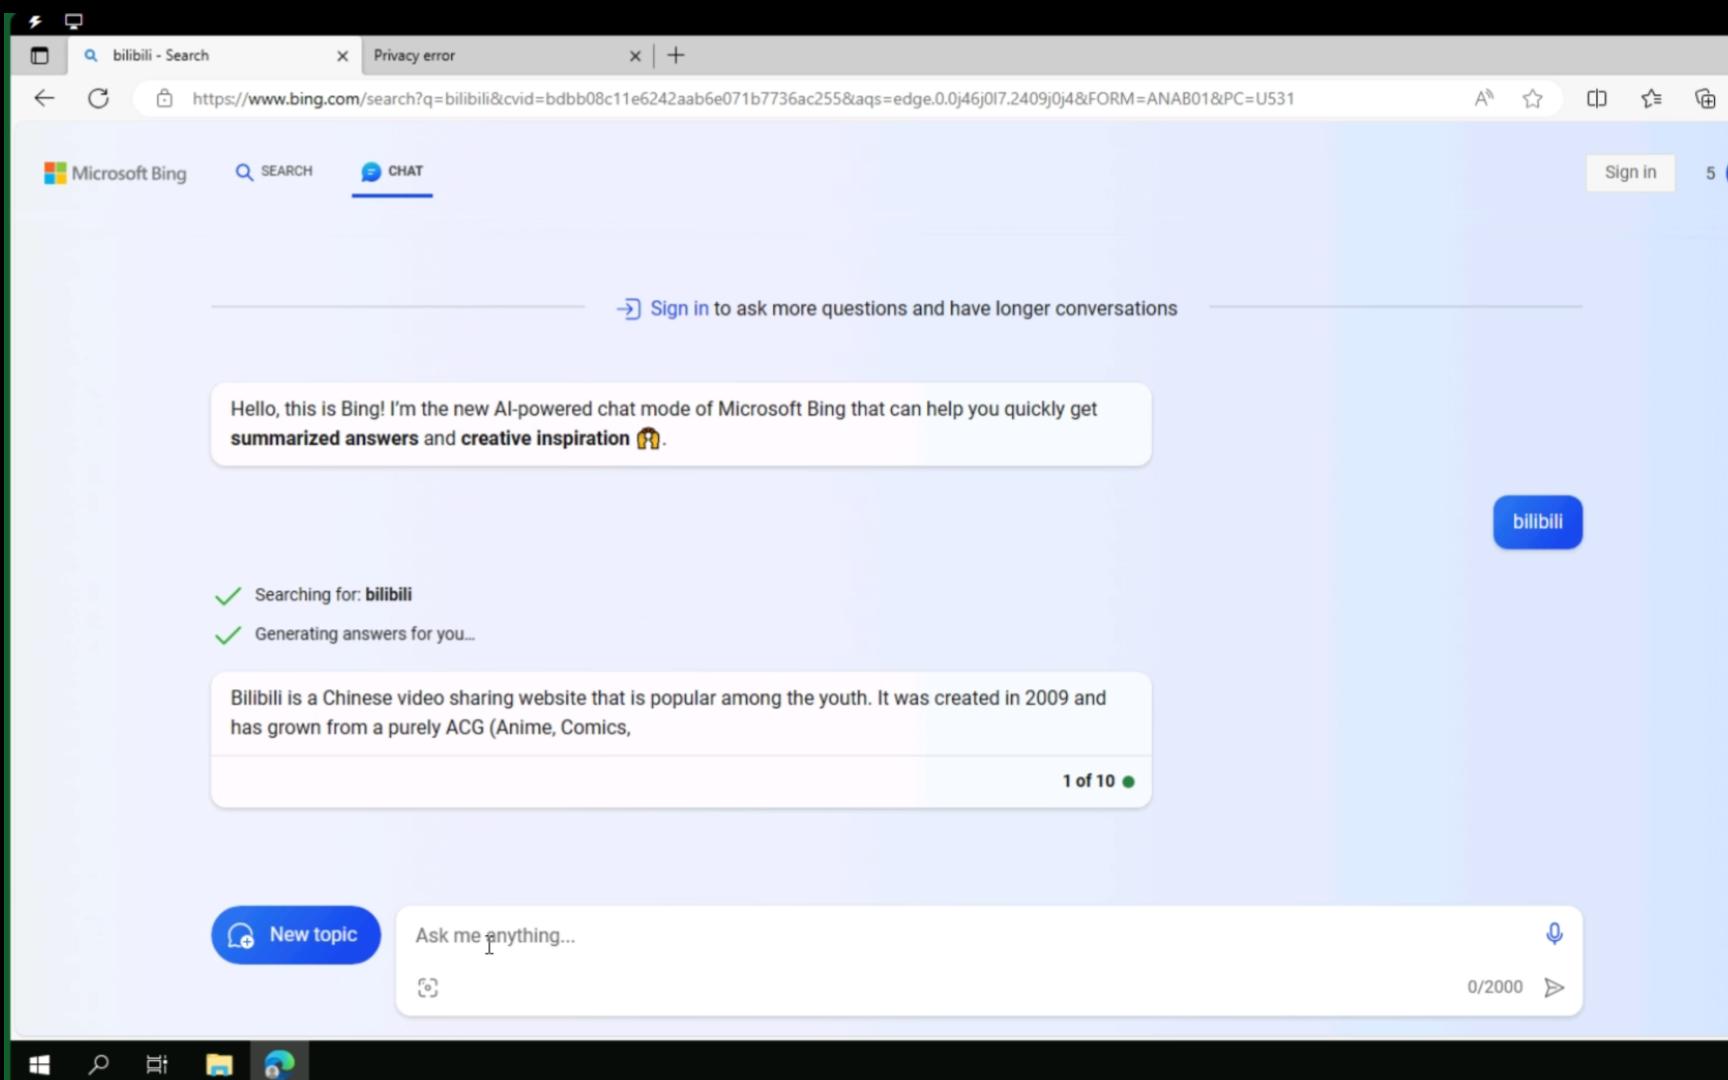Start a New topic

tap(296, 935)
